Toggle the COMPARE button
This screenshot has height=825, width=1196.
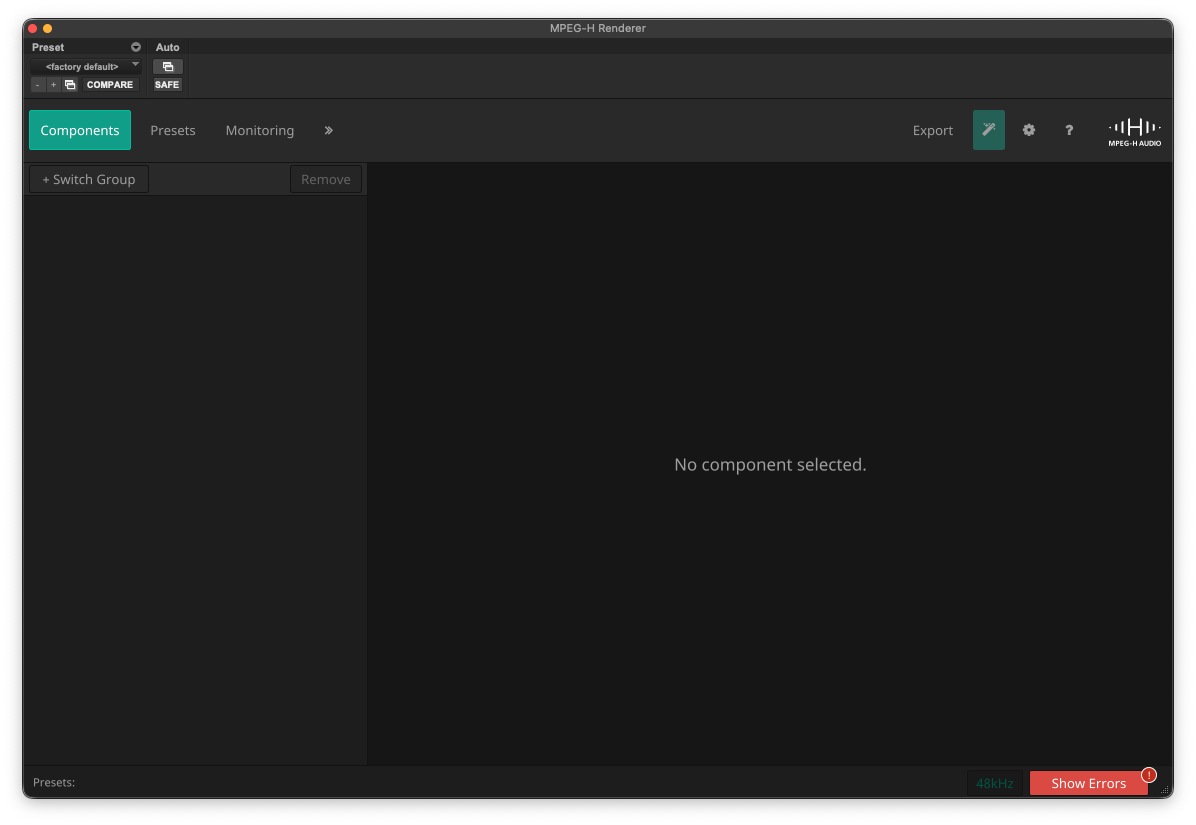coord(110,85)
